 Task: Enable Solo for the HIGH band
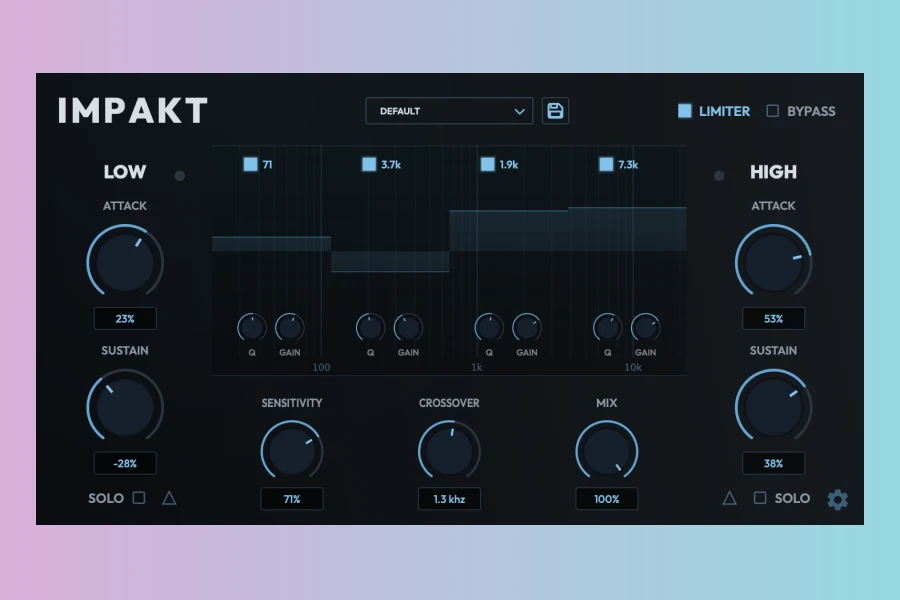[760, 498]
